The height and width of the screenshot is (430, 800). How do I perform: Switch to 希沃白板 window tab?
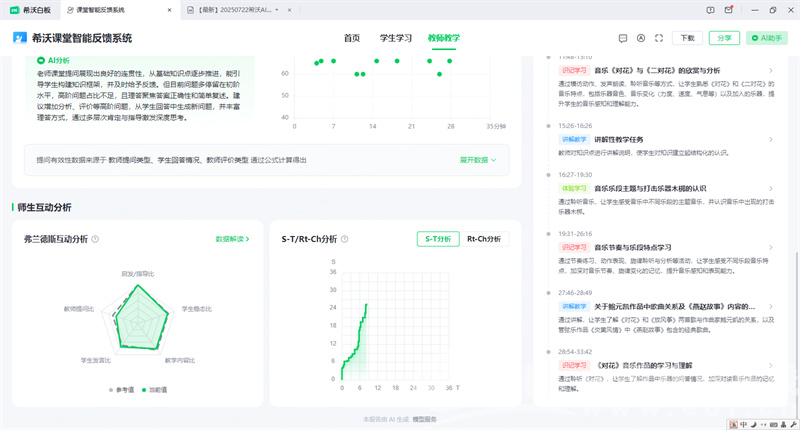point(31,10)
